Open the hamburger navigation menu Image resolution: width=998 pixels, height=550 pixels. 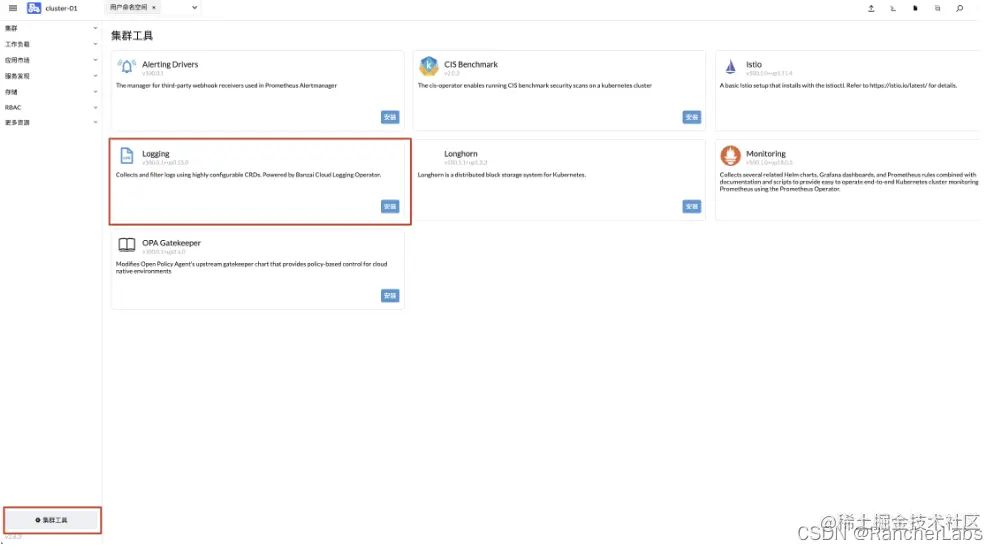click(x=13, y=8)
